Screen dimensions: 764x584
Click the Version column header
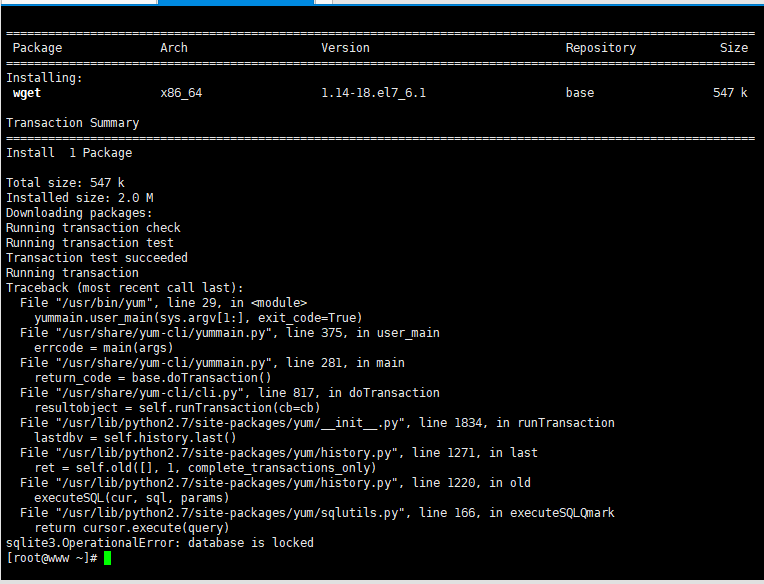point(345,48)
